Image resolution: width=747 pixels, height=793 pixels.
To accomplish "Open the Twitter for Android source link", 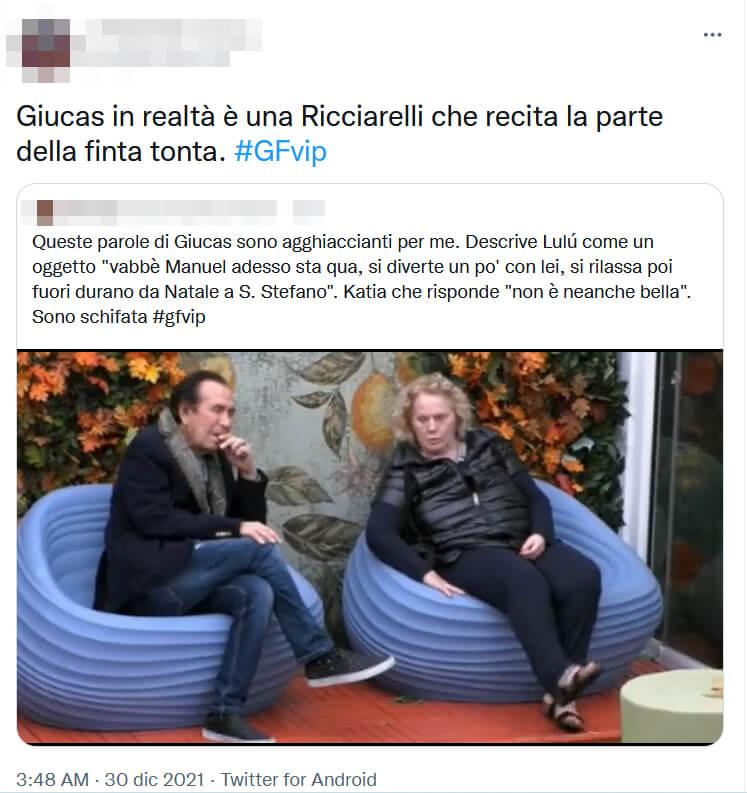I will [298, 779].
